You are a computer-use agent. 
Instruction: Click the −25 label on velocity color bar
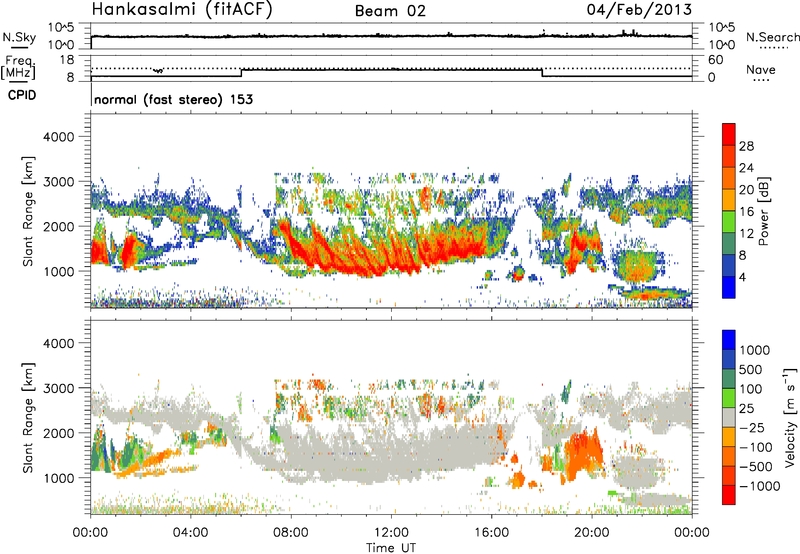pyautogui.click(x=752, y=427)
